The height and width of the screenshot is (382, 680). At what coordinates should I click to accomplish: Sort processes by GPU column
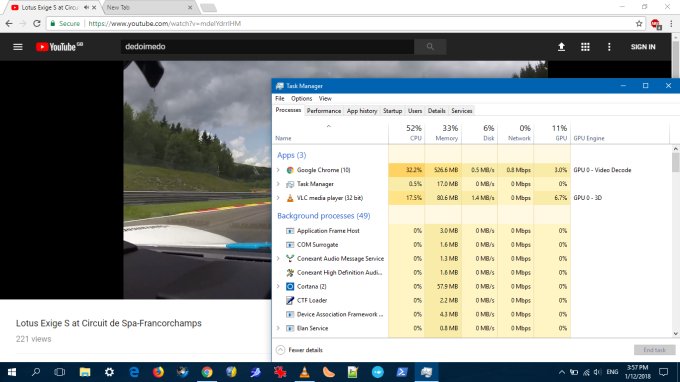click(x=552, y=133)
